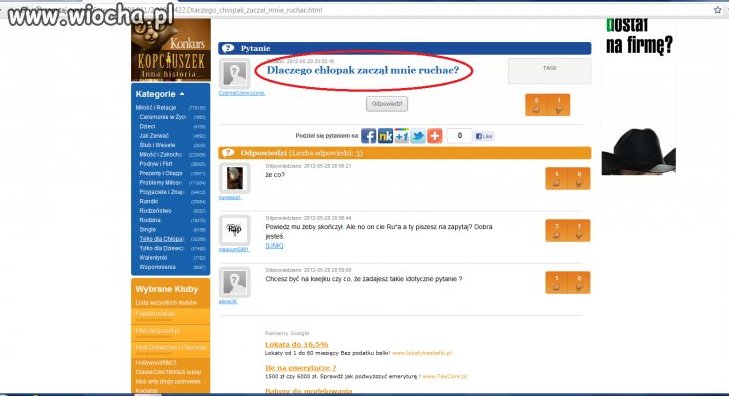The width and height of the screenshot is (729, 396).
Task: Share the question on nk
Action: pyautogui.click(x=385, y=136)
